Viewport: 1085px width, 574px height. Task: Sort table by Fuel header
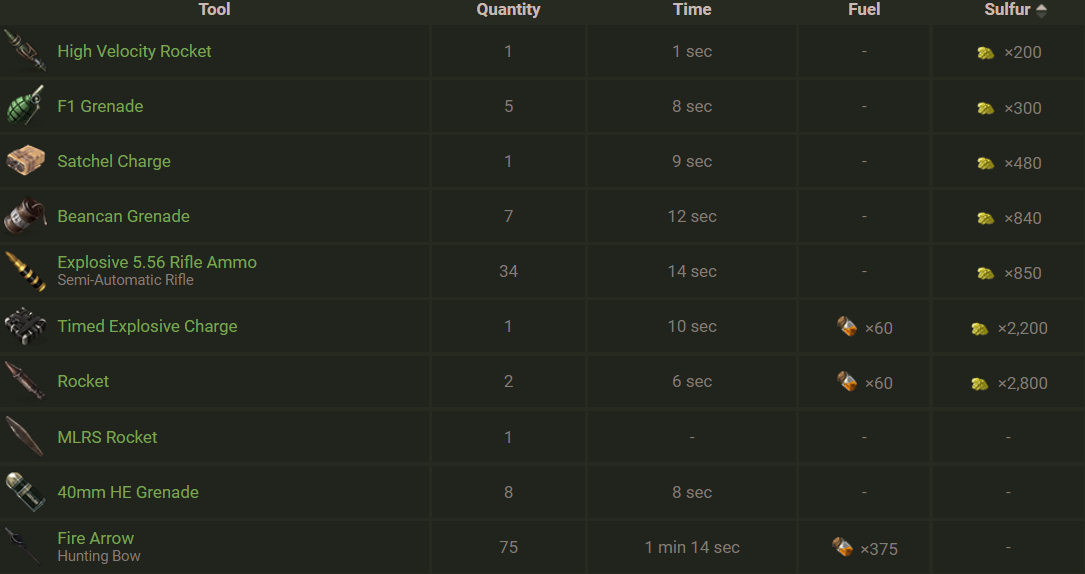pos(864,10)
